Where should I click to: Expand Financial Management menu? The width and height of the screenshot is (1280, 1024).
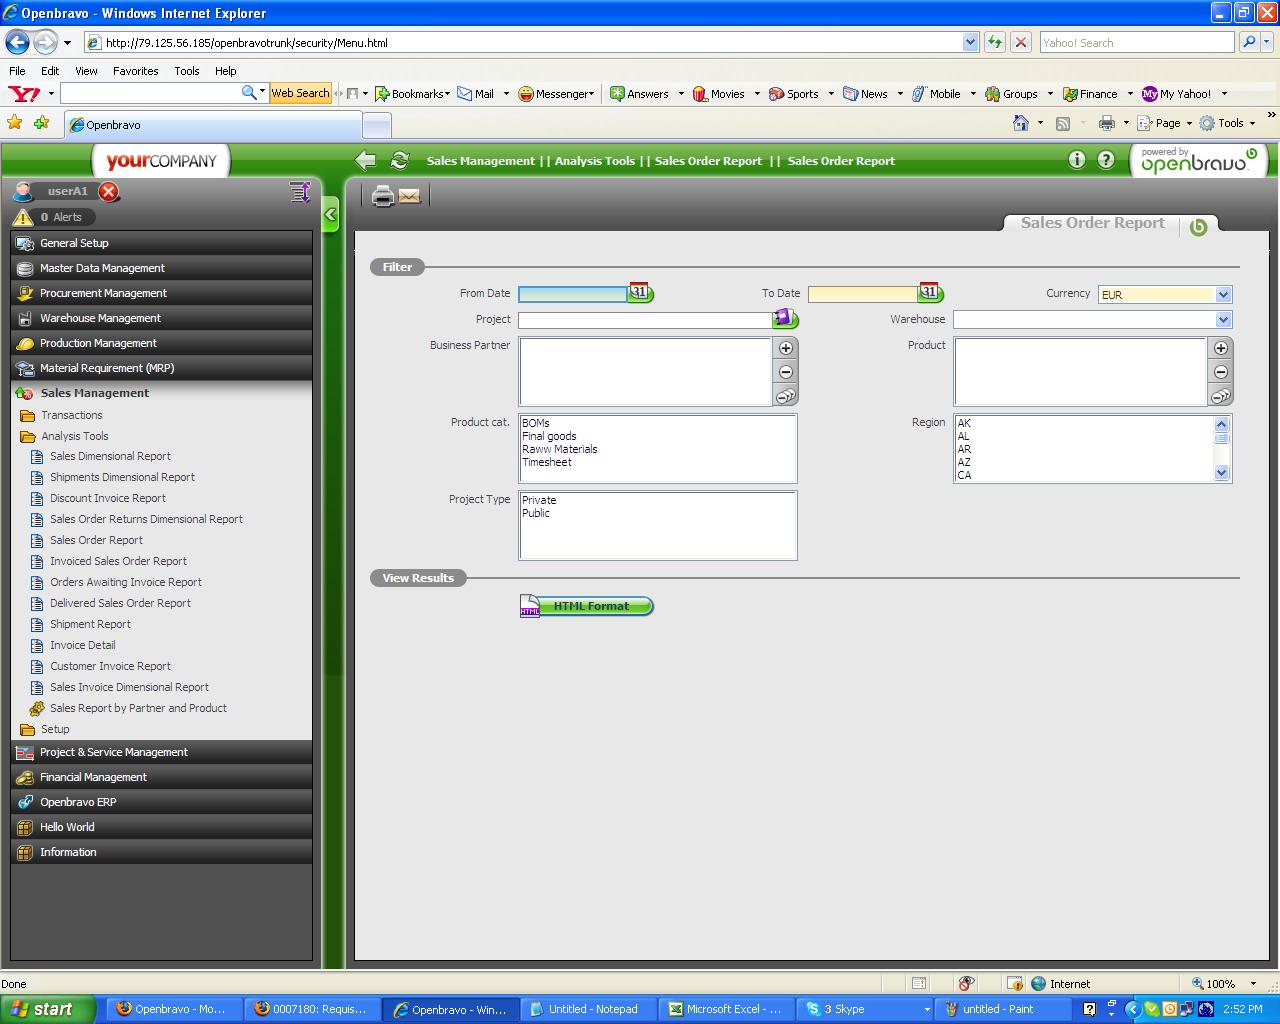coord(93,777)
